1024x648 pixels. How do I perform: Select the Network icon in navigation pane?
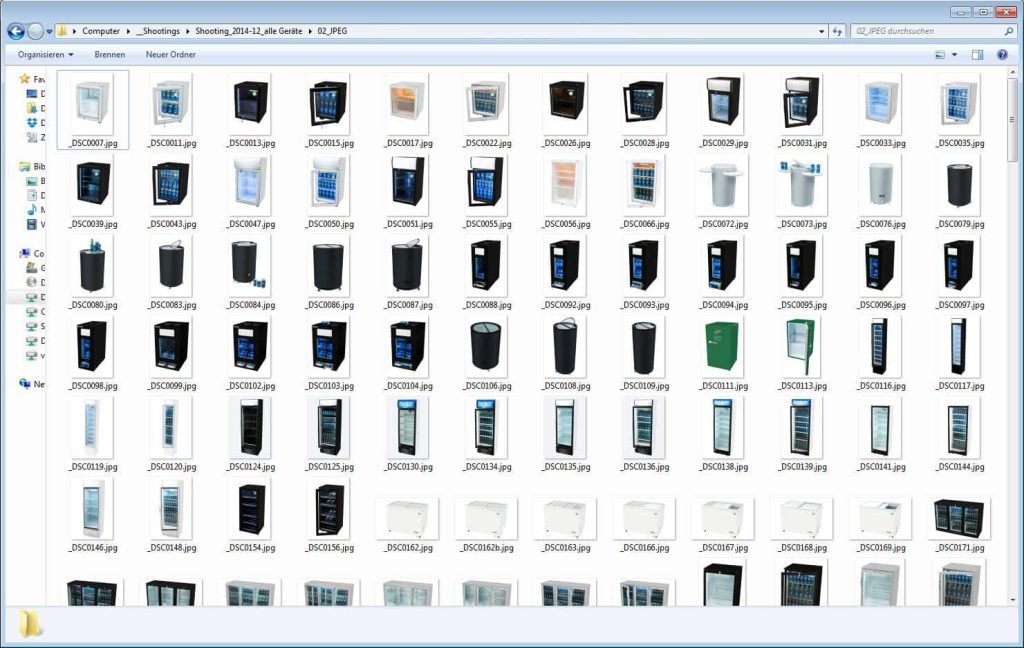(26, 383)
